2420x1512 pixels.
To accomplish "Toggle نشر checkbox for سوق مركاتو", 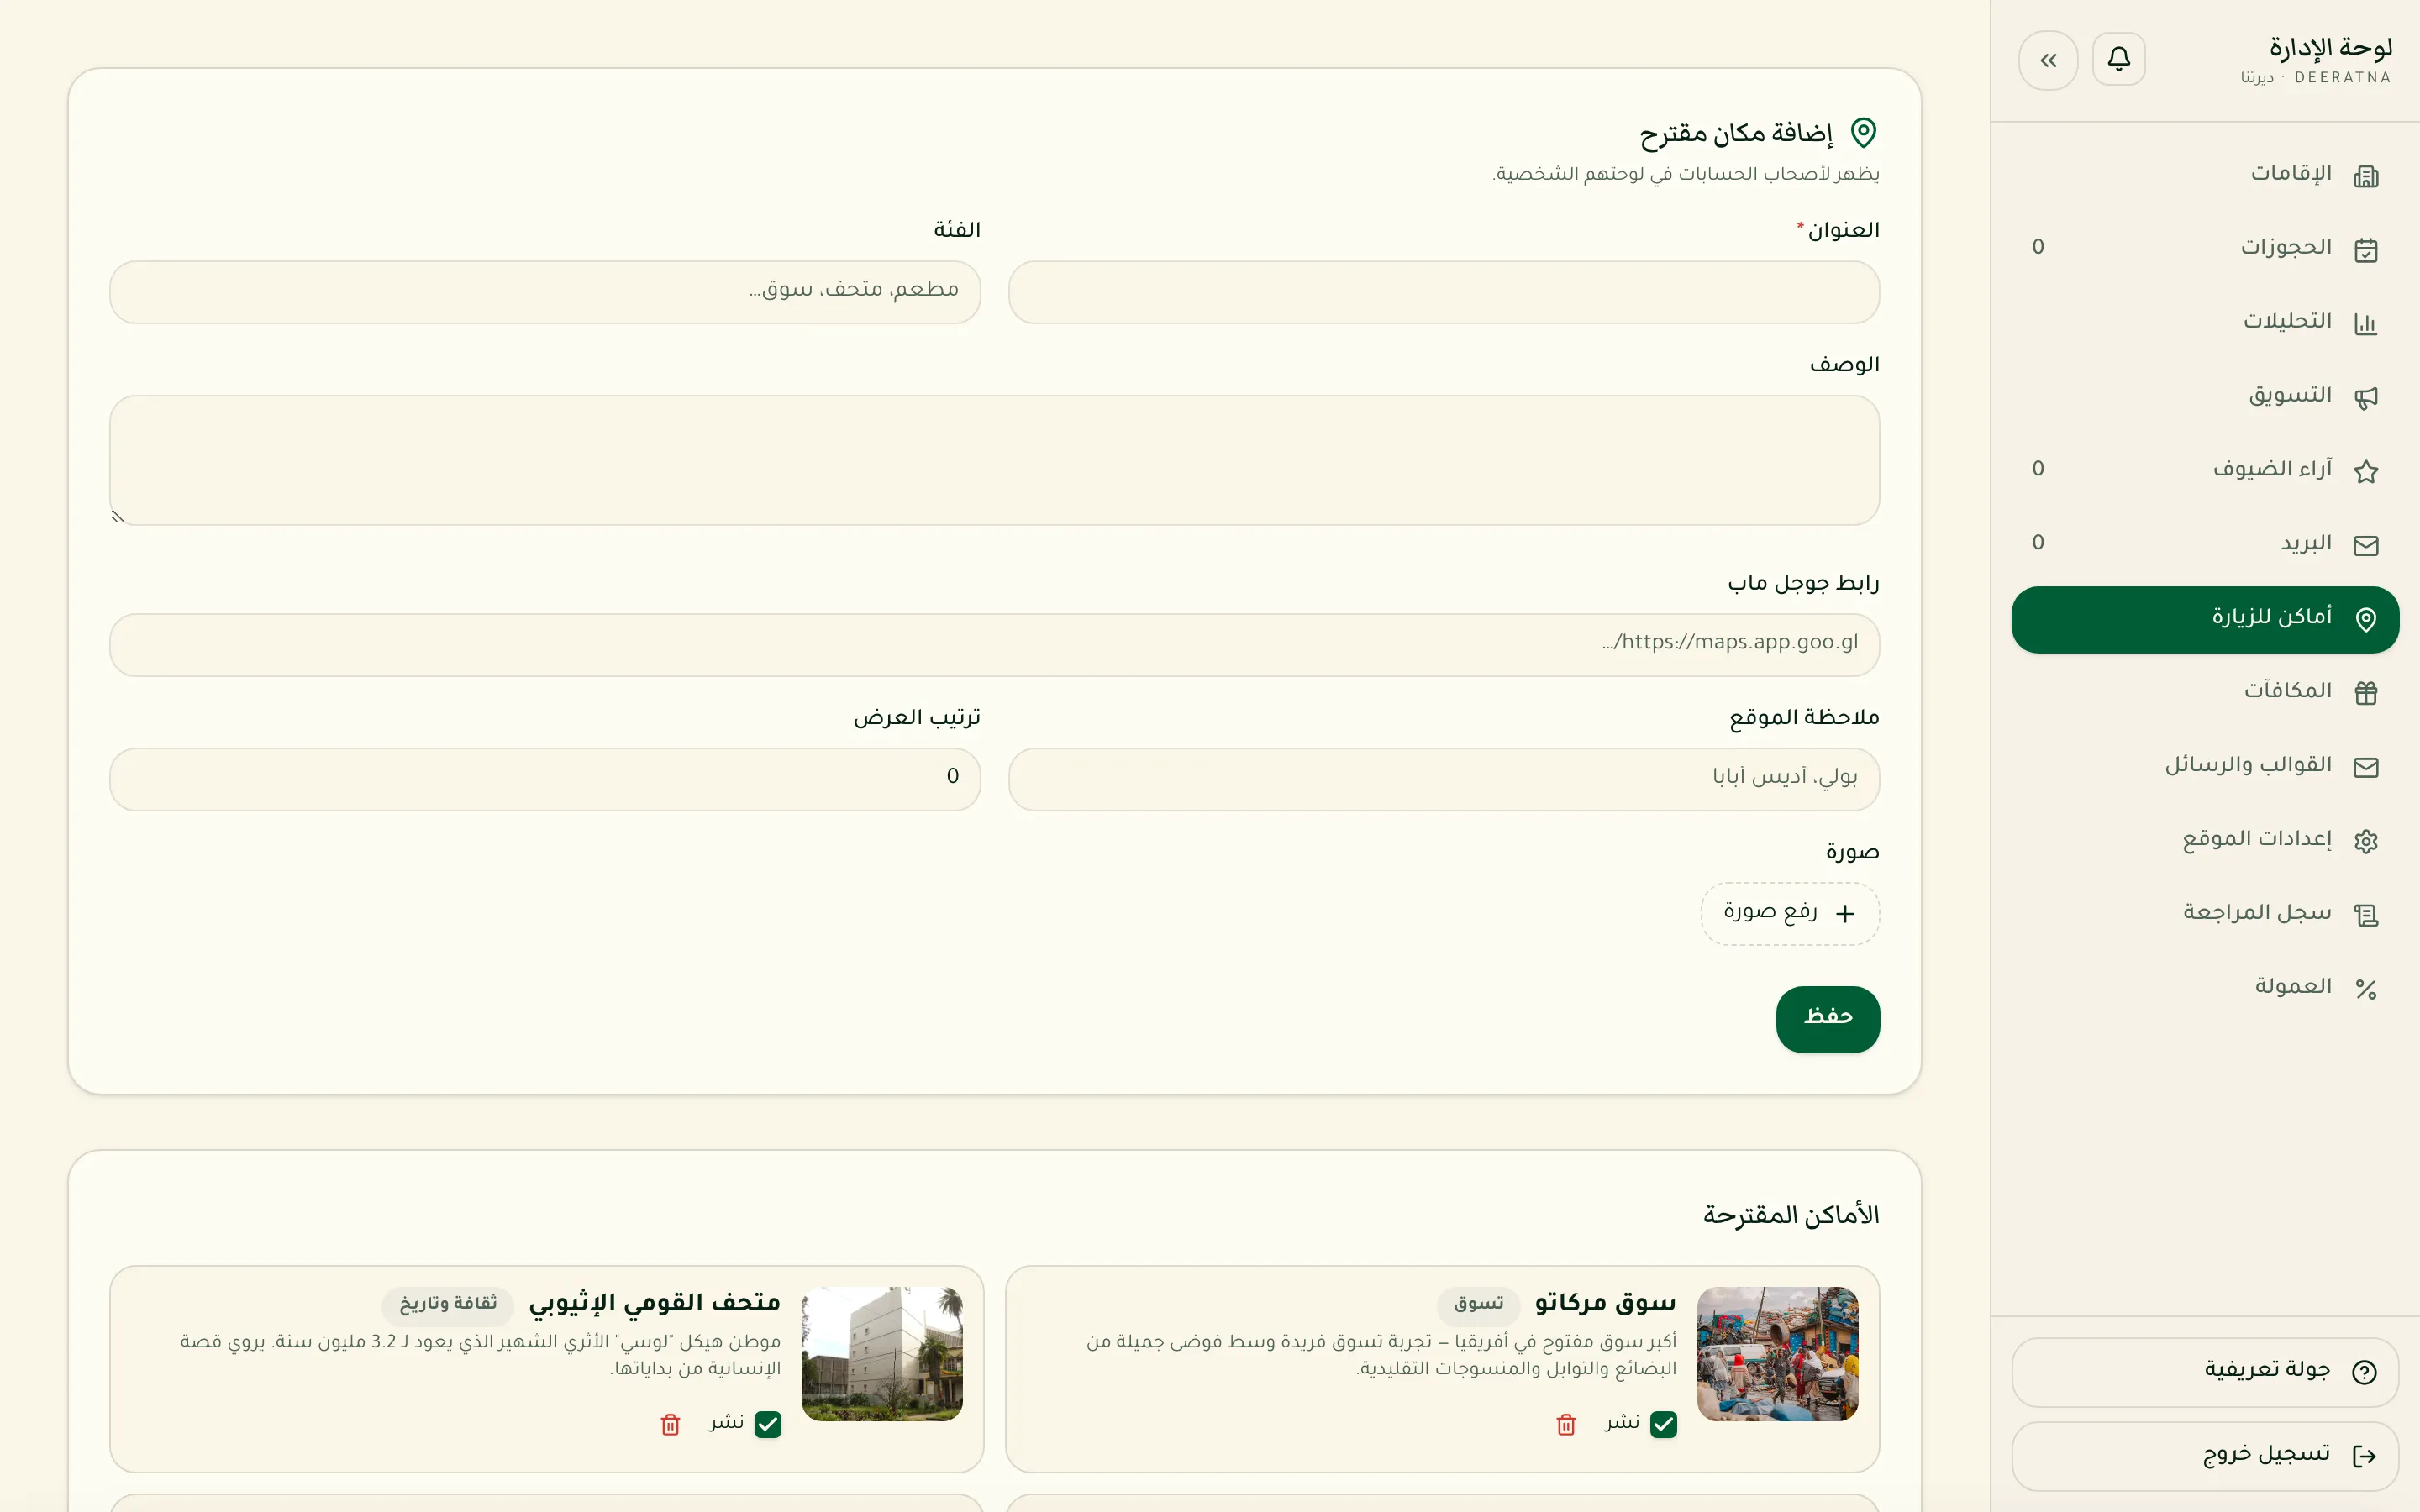I will click(x=1663, y=1424).
